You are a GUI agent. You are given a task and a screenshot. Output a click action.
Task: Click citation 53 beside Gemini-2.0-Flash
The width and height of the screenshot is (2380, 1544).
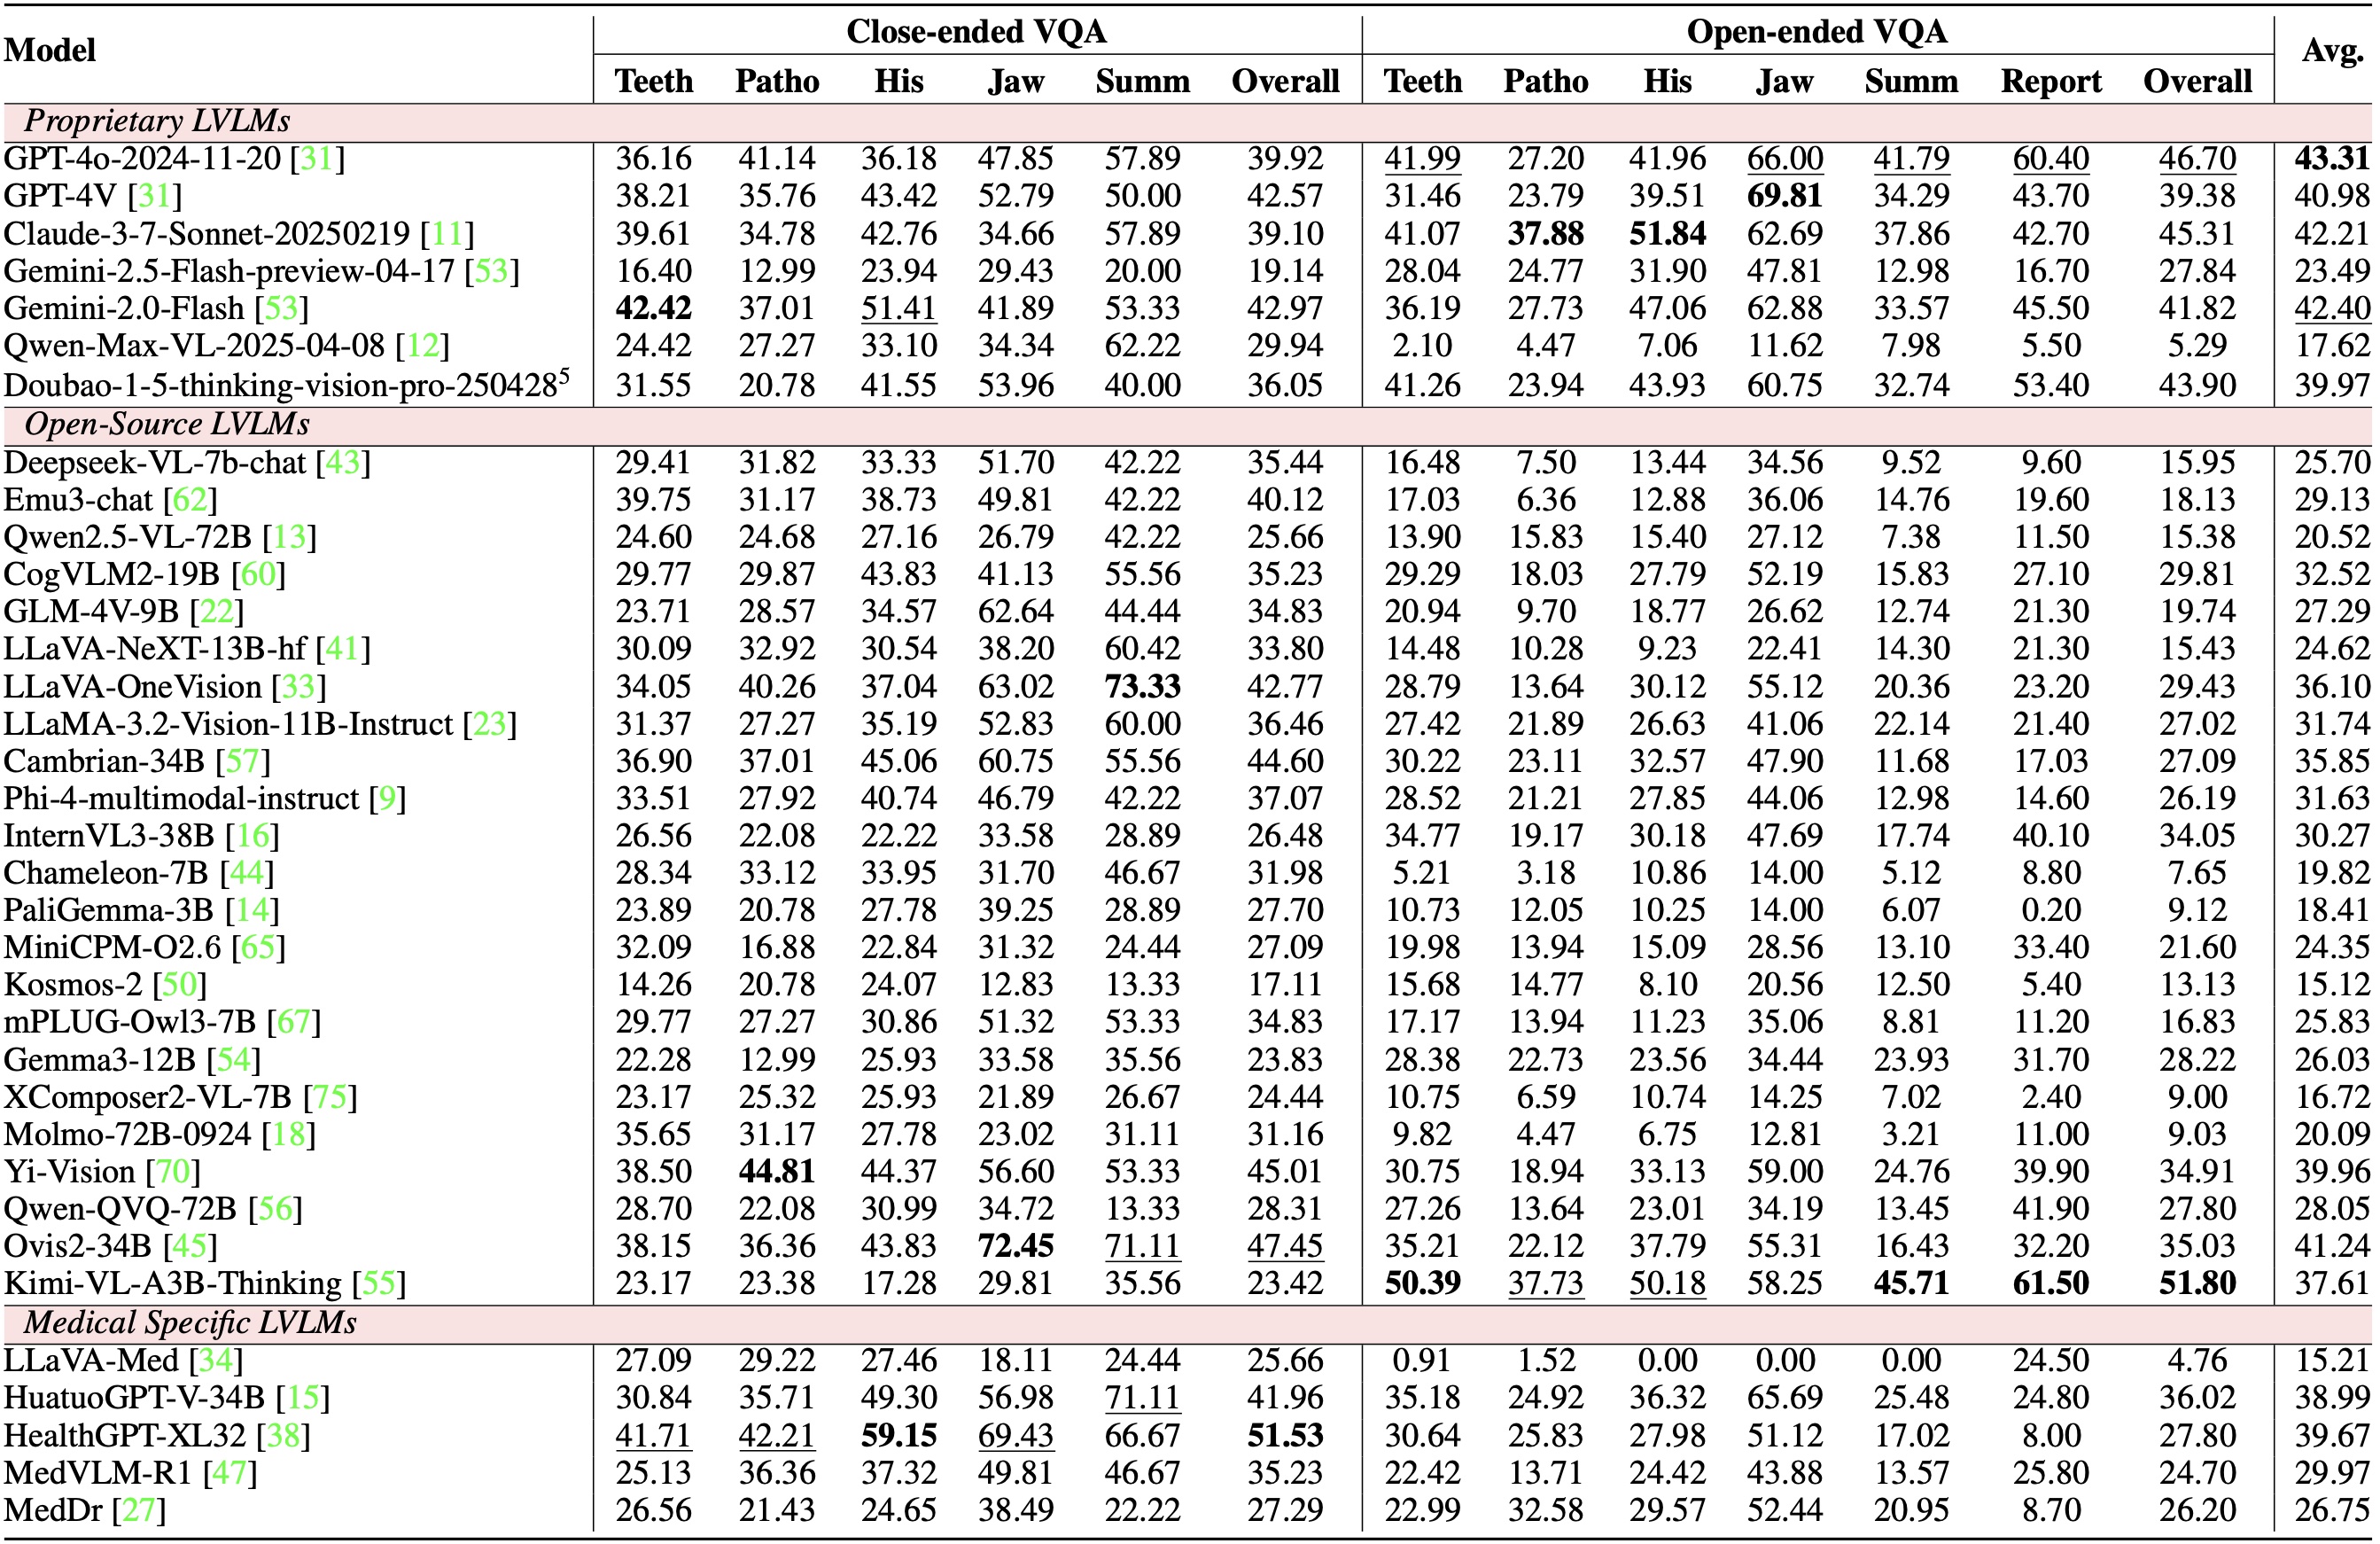pyautogui.click(x=281, y=309)
